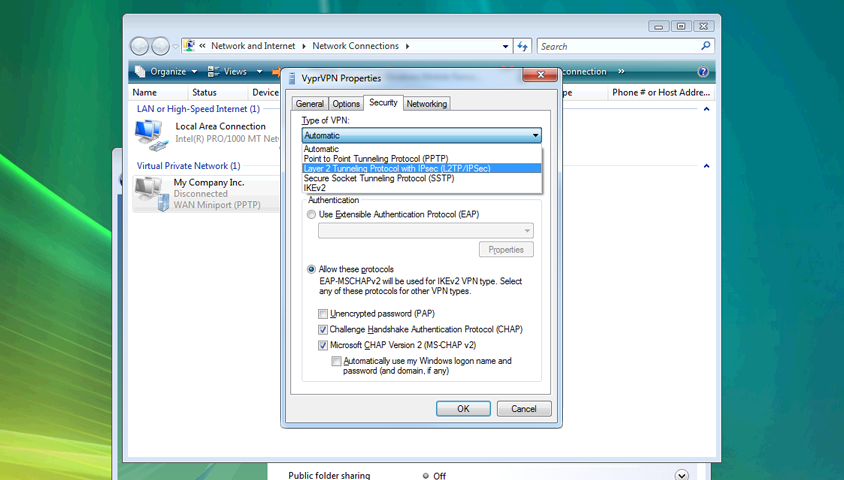Viewport: 844px width, 480px height.
Task: Switch to the Networking tab
Action: 427,104
